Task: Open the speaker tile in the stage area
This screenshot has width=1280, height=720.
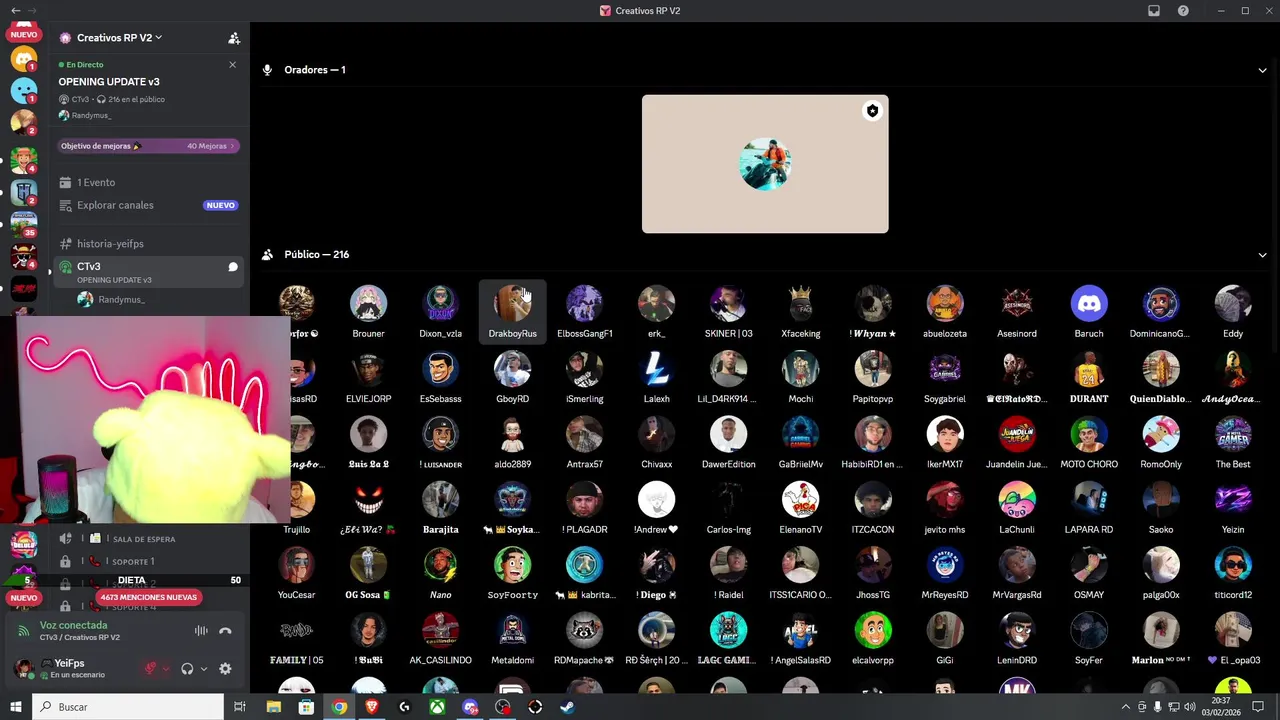Action: (765, 164)
